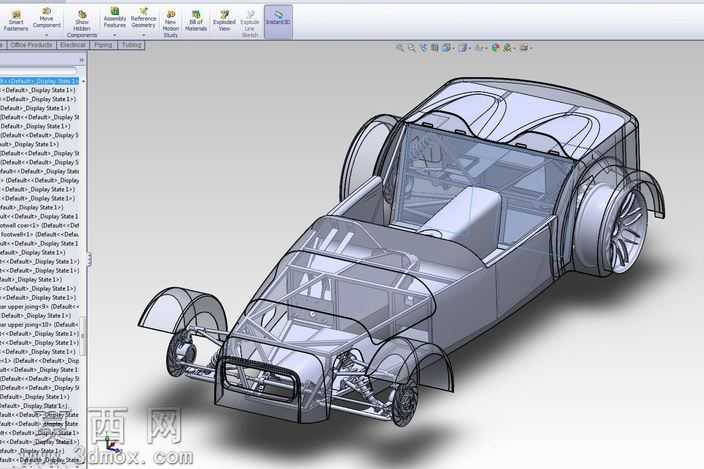Screen dimensions: 704x469
Task: Open the Hide/Show Items icon
Action: [x=480, y=47]
